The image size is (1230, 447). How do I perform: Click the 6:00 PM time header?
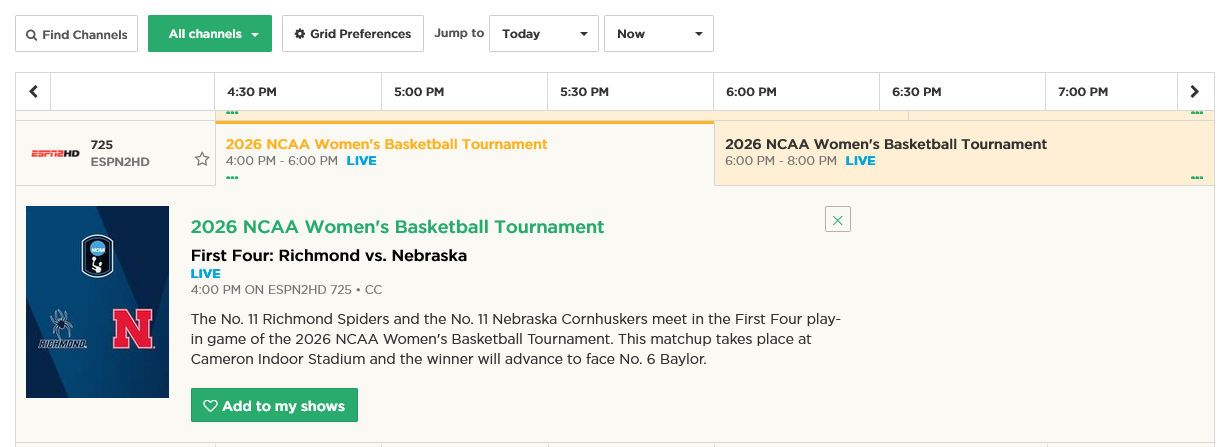pos(751,92)
